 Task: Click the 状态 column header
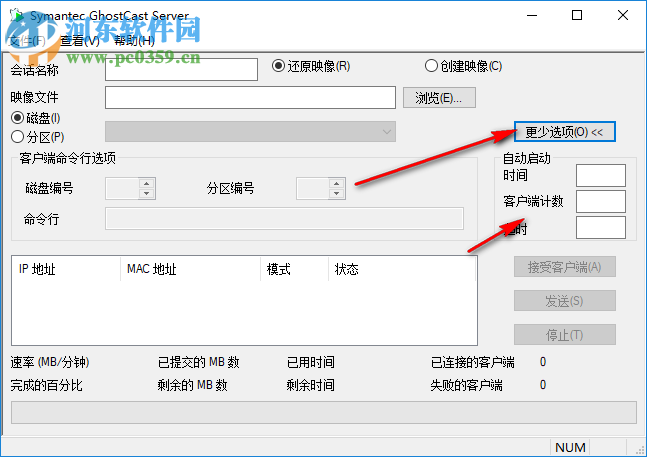[x=402, y=269]
